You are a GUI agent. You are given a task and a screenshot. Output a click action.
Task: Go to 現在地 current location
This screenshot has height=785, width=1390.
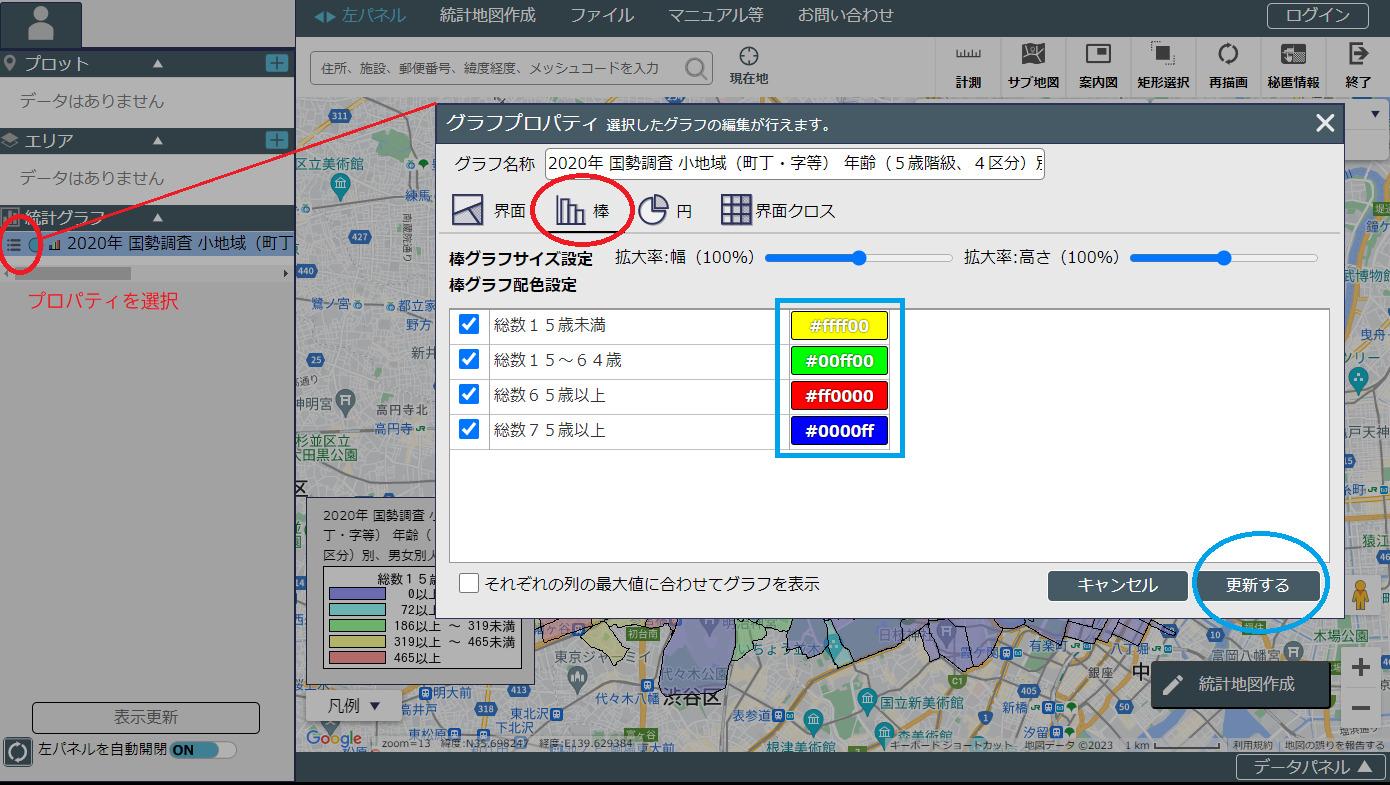pos(748,66)
